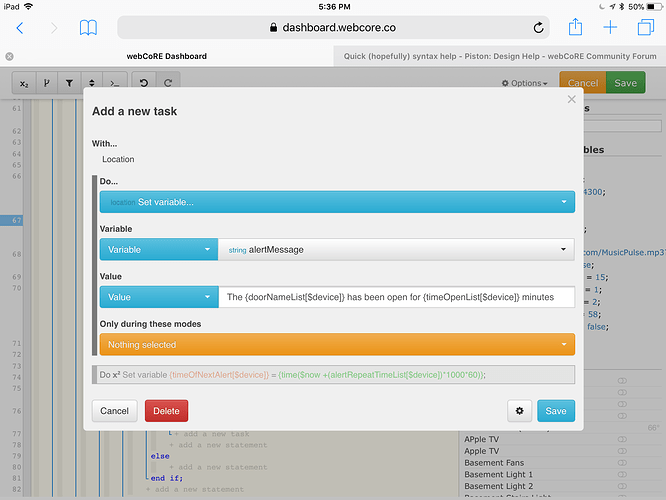The width and height of the screenshot is (666, 500).
Task: Tap the dashboard.webcore.co address bar
Action: point(333,28)
